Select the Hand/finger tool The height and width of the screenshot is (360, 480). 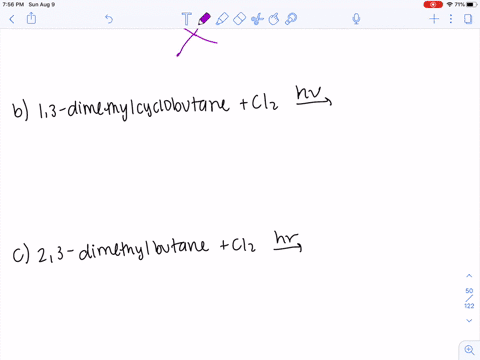(x=274, y=19)
